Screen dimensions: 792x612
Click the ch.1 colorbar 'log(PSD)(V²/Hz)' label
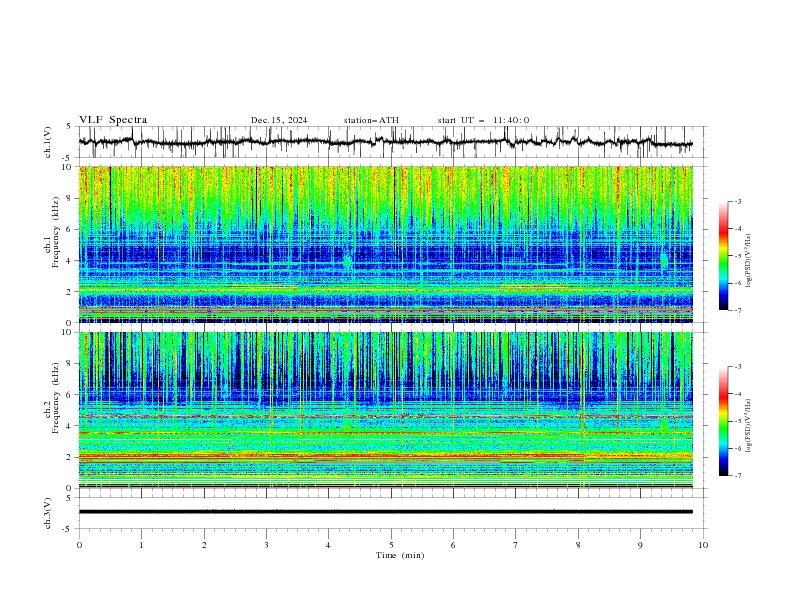pyautogui.click(x=748, y=261)
